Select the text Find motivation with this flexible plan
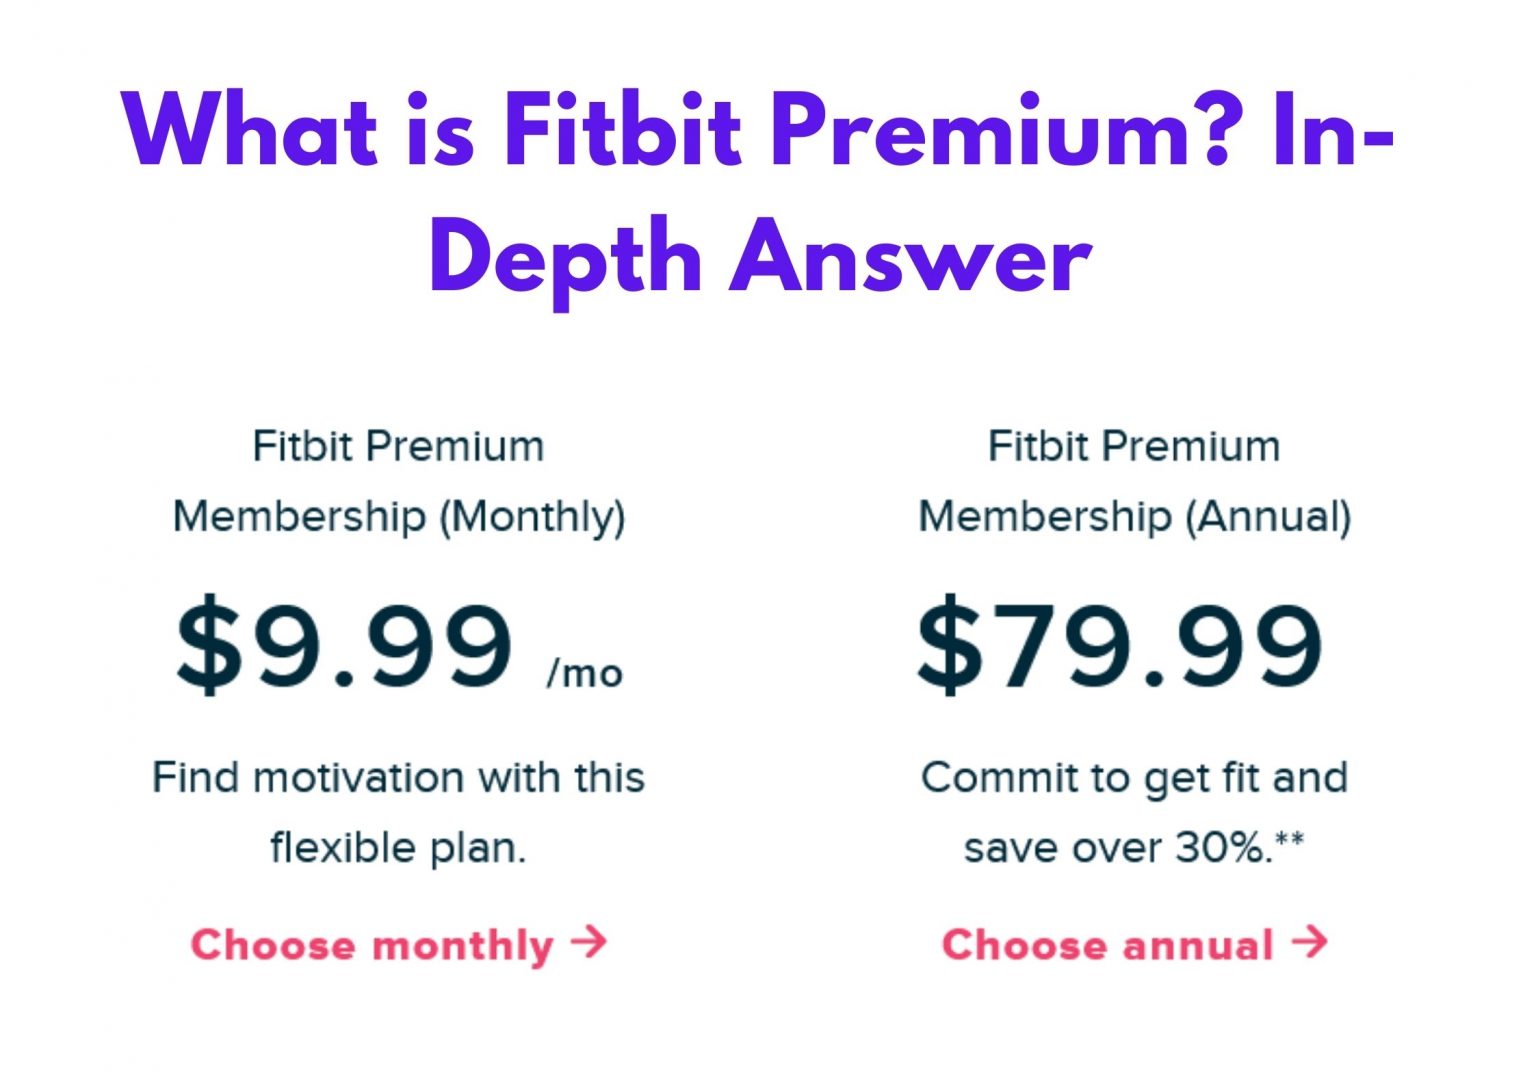Image resolution: width=1536 pixels, height=1086 pixels. pyautogui.click(x=398, y=810)
